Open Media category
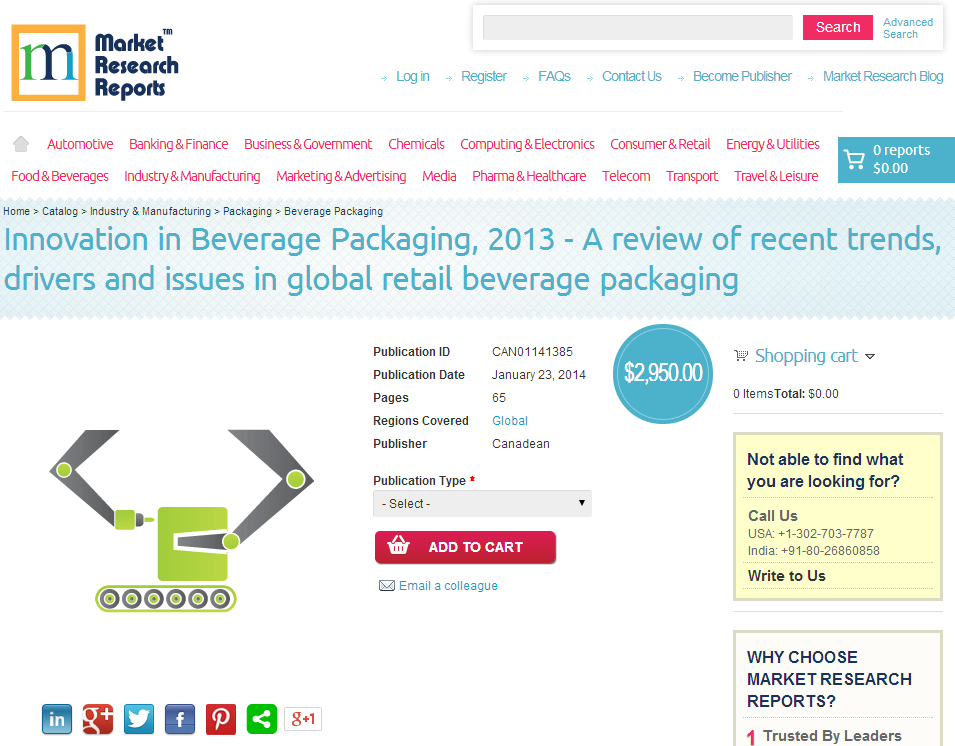This screenshot has width=955, height=746. click(x=439, y=177)
